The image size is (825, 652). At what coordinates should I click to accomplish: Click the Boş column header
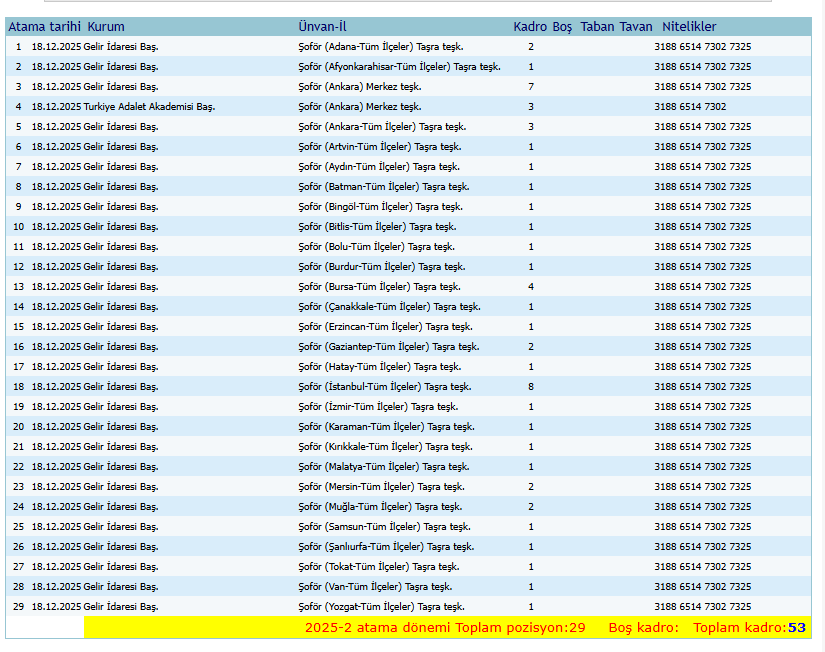tap(562, 26)
